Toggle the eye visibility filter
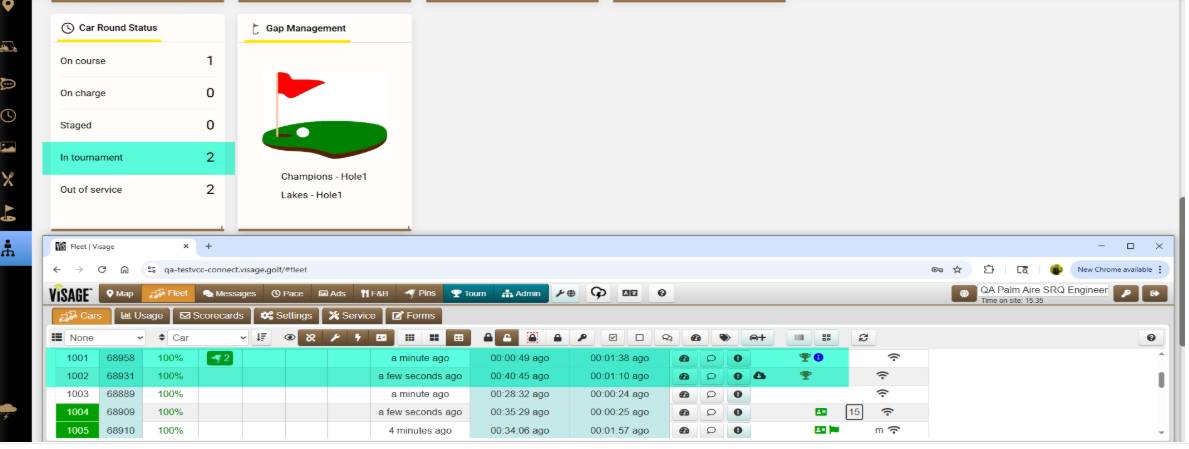This screenshot has width=1189, height=449. tap(290, 338)
